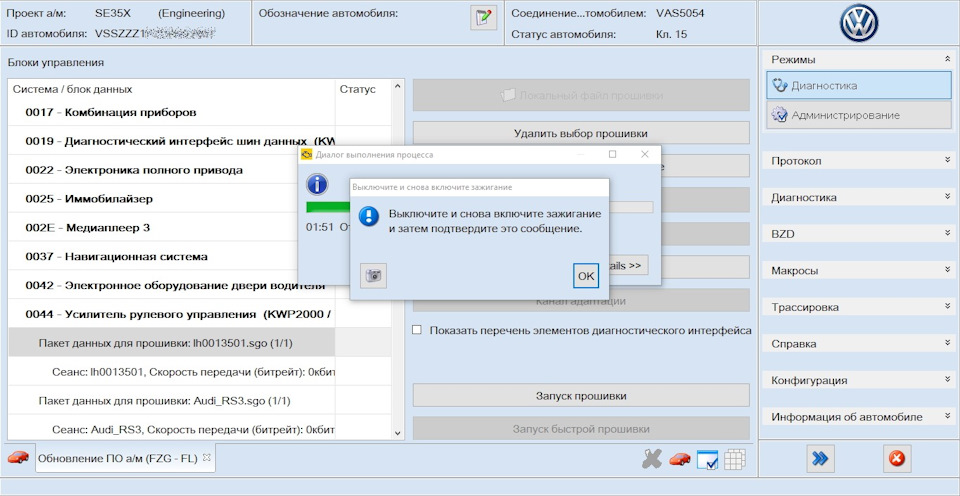960x496 pixels.
Task: Maximize the Диалог выполнения процесса window
Action: pyautogui.click(x=612, y=154)
